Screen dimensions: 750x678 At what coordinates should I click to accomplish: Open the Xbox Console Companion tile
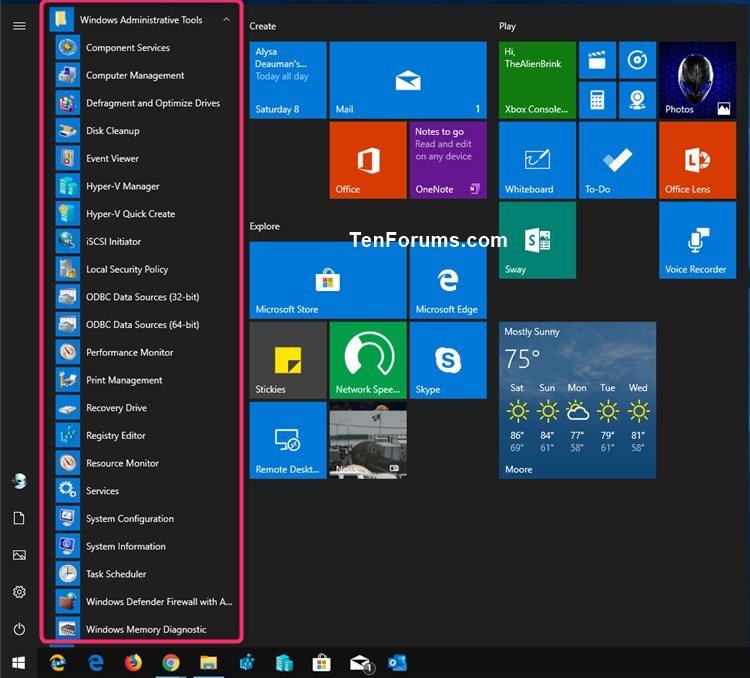point(537,80)
